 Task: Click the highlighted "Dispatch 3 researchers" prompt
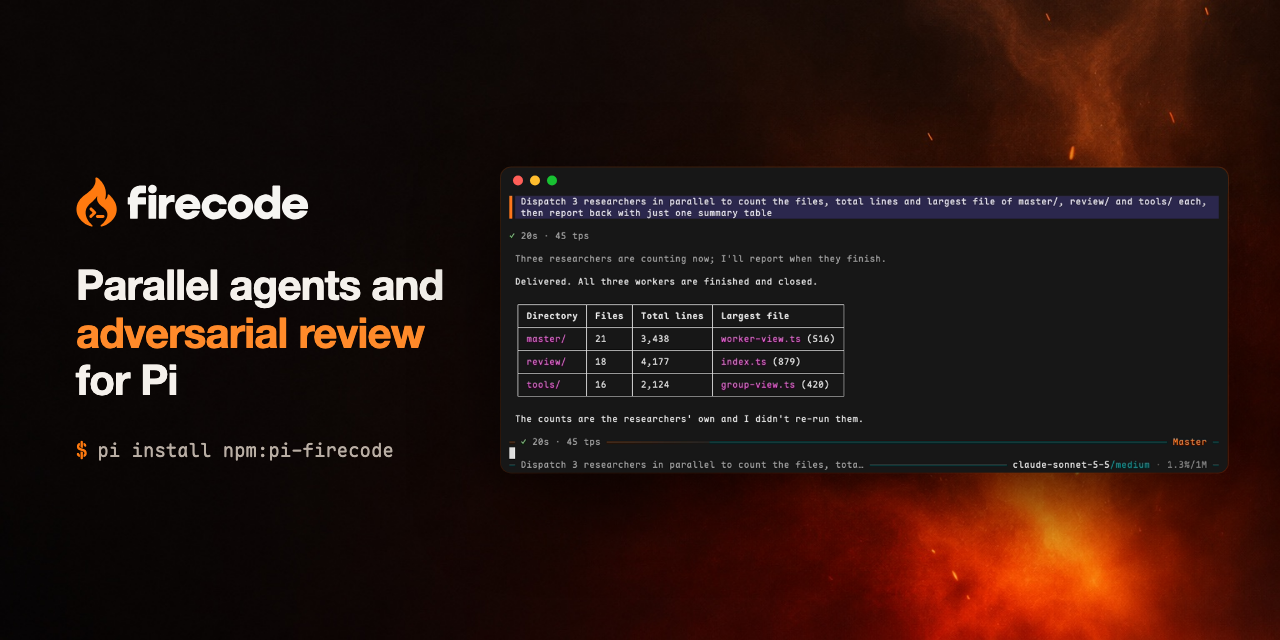(864, 207)
